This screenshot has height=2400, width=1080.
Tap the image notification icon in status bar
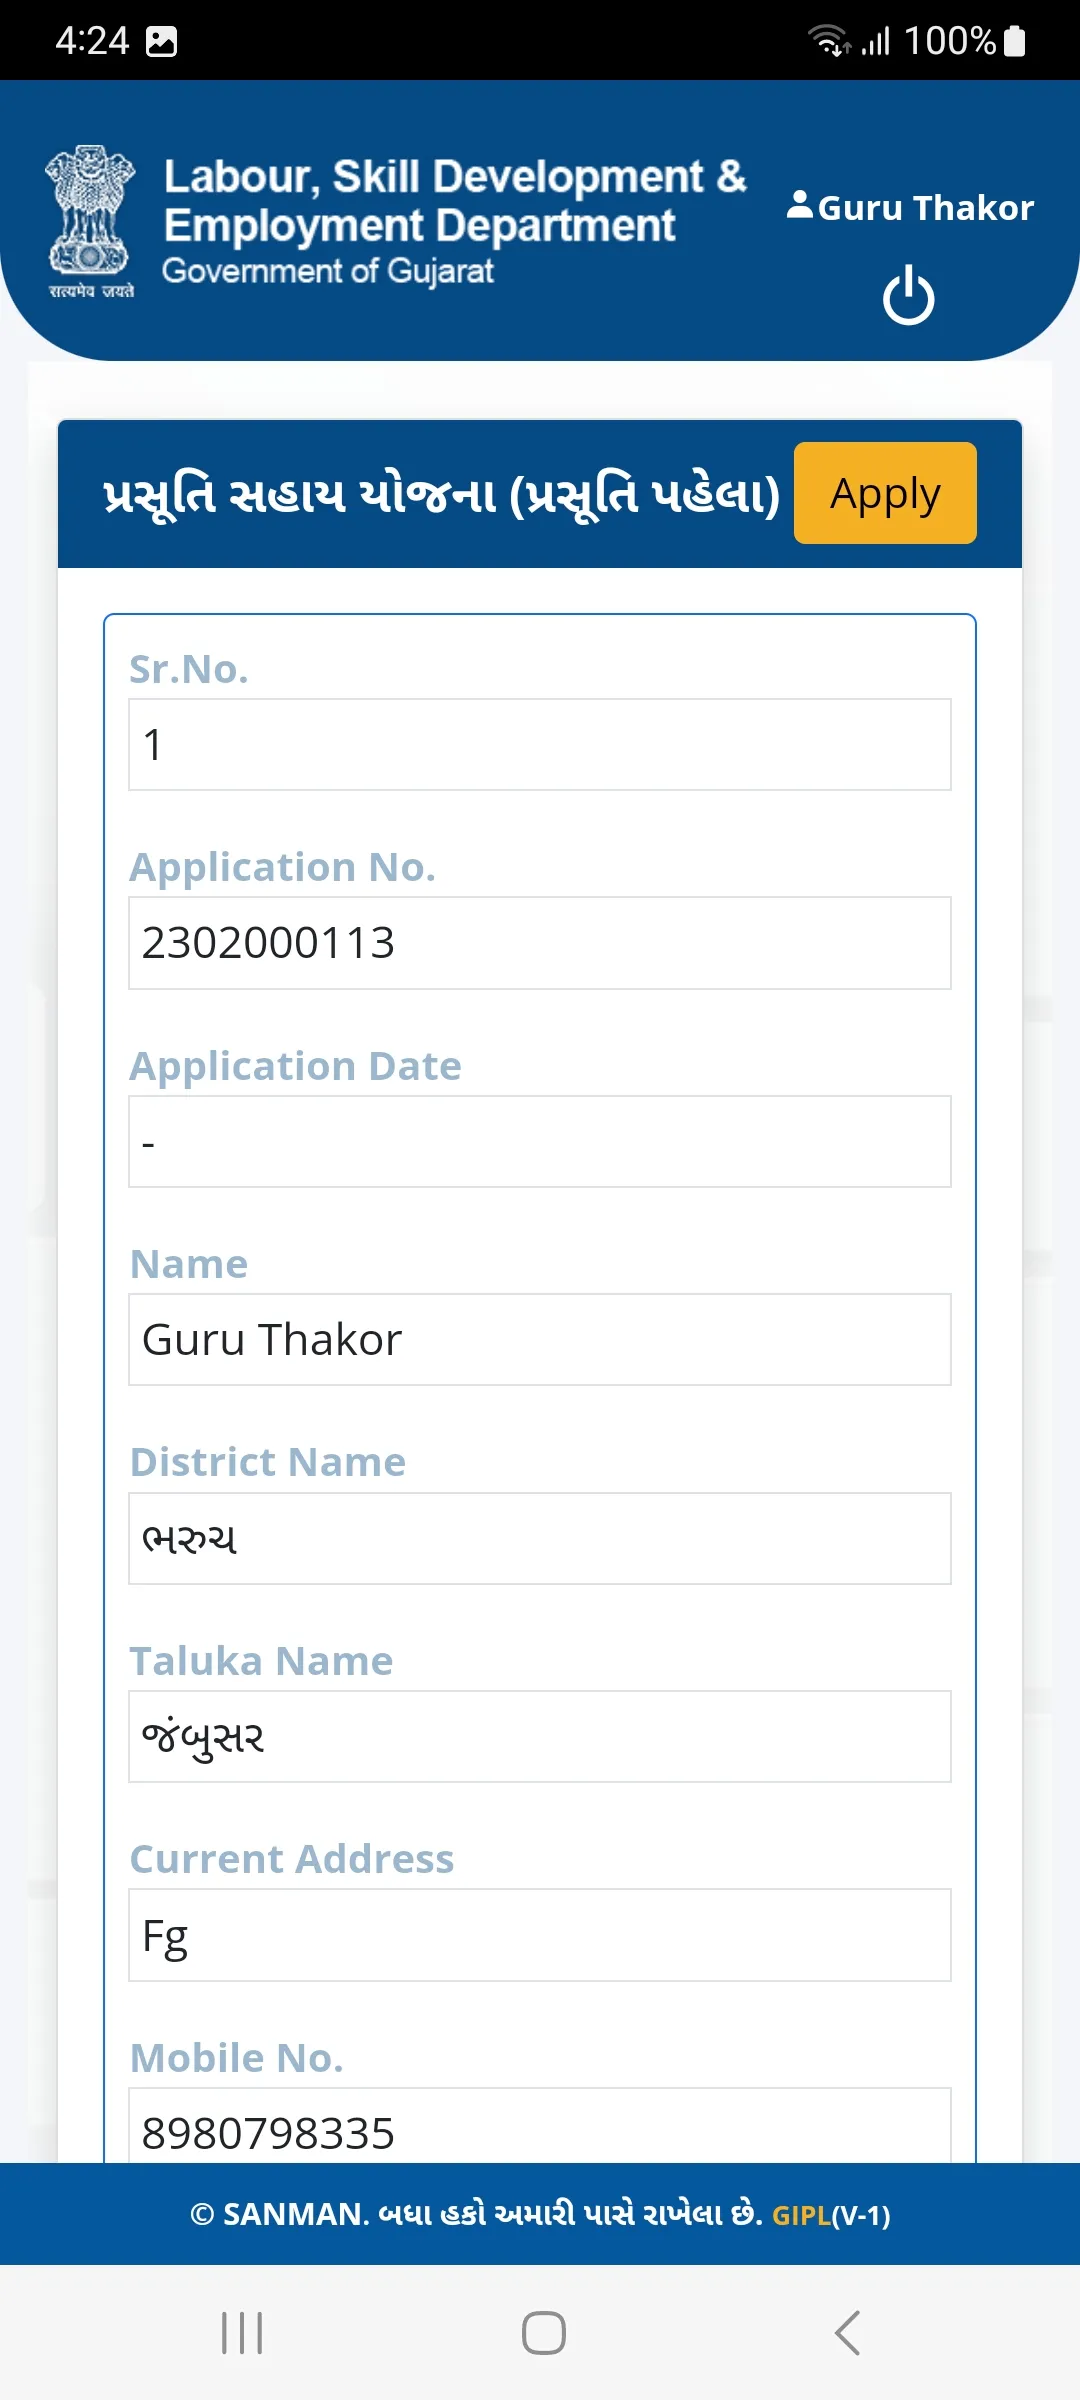[x=161, y=41]
